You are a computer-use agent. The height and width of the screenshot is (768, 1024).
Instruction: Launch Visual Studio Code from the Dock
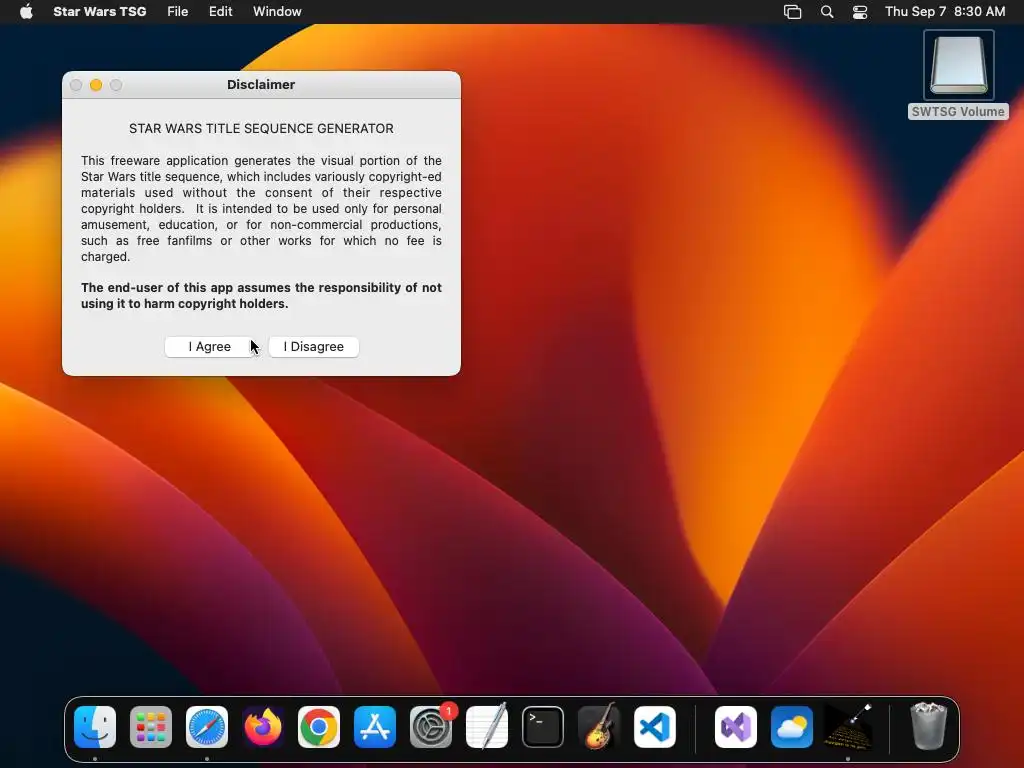[655, 727]
